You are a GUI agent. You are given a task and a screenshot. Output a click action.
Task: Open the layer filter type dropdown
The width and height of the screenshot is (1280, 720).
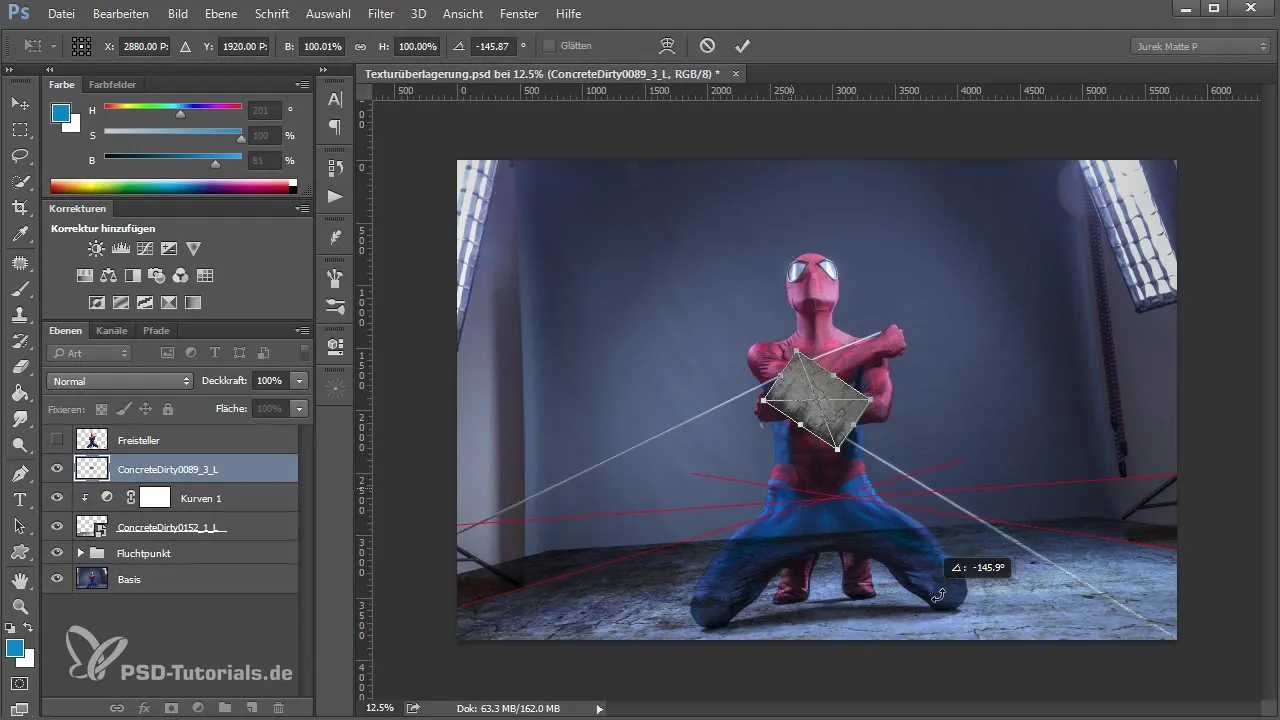pyautogui.click(x=90, y=353)
